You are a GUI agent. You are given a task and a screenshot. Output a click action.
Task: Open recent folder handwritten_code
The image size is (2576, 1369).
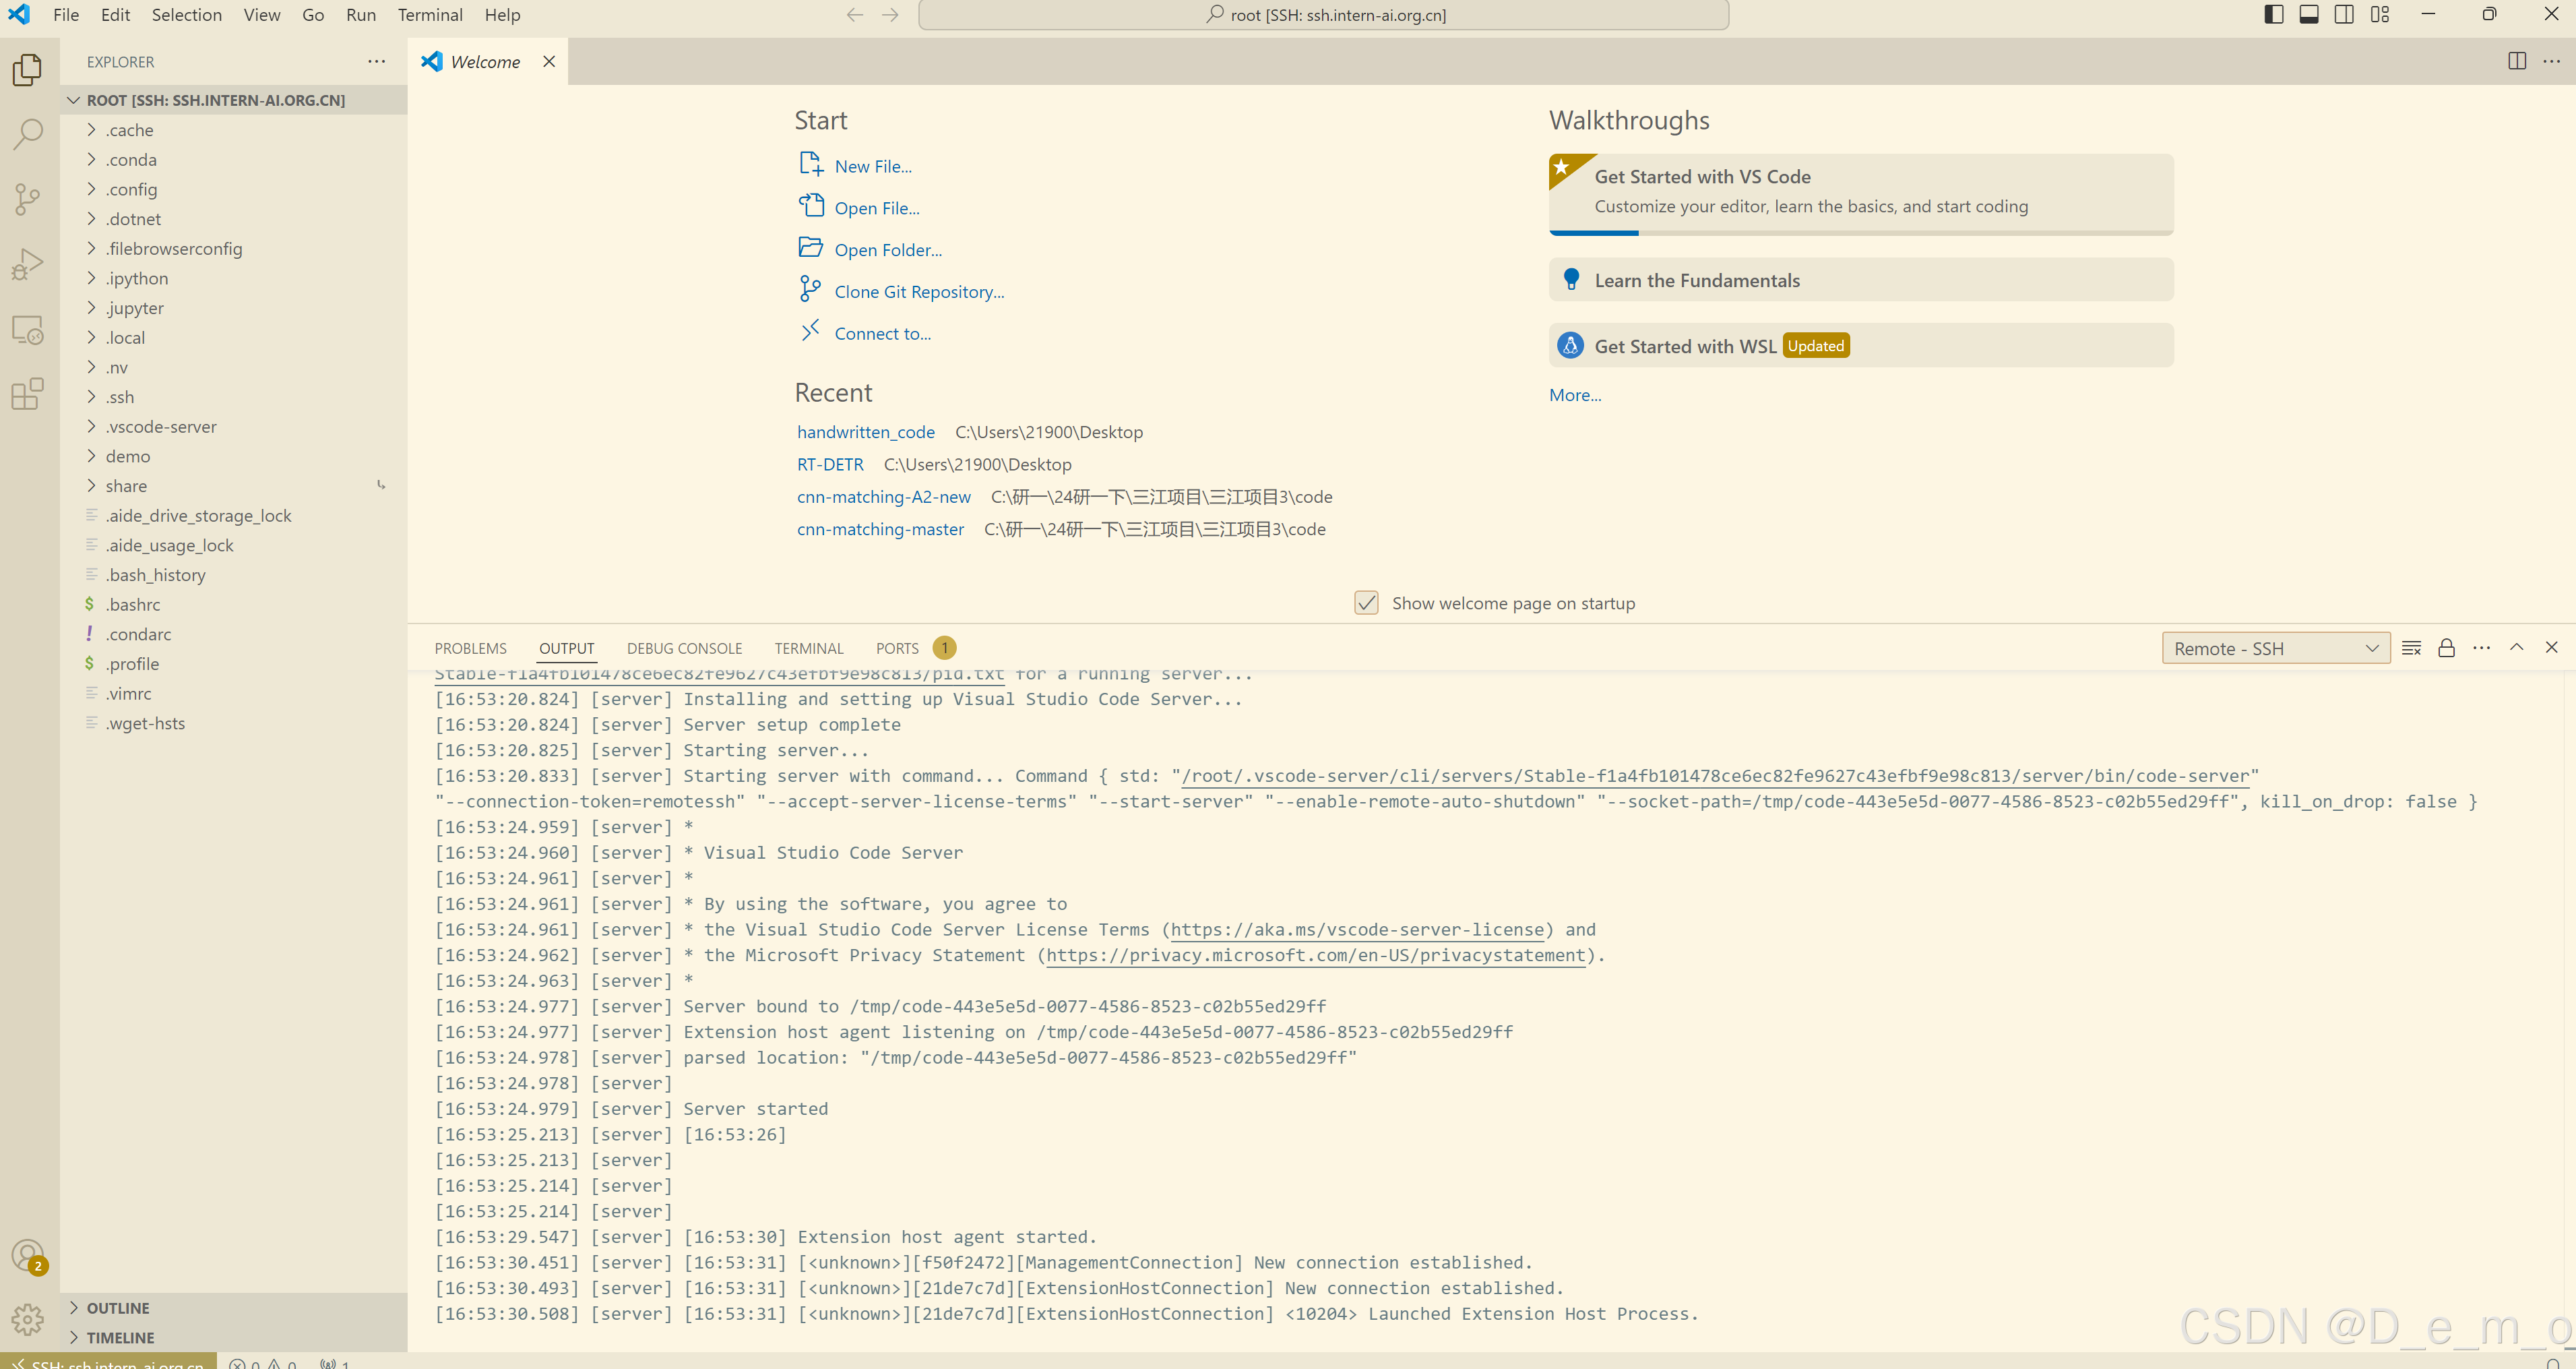pos(866,432)
